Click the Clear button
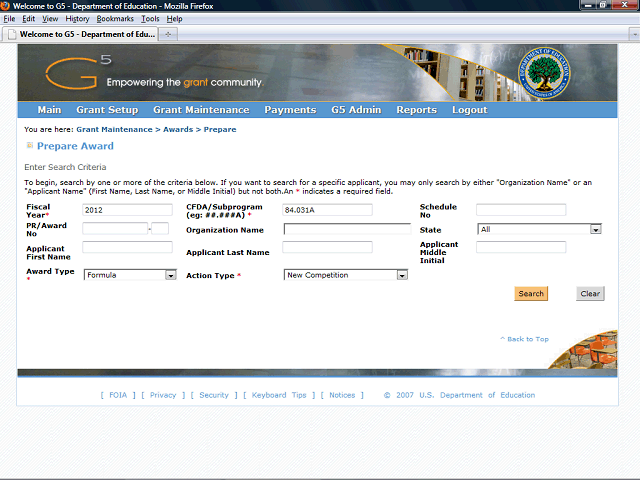The height and width of the screenshot is (480, 640). 590,293
